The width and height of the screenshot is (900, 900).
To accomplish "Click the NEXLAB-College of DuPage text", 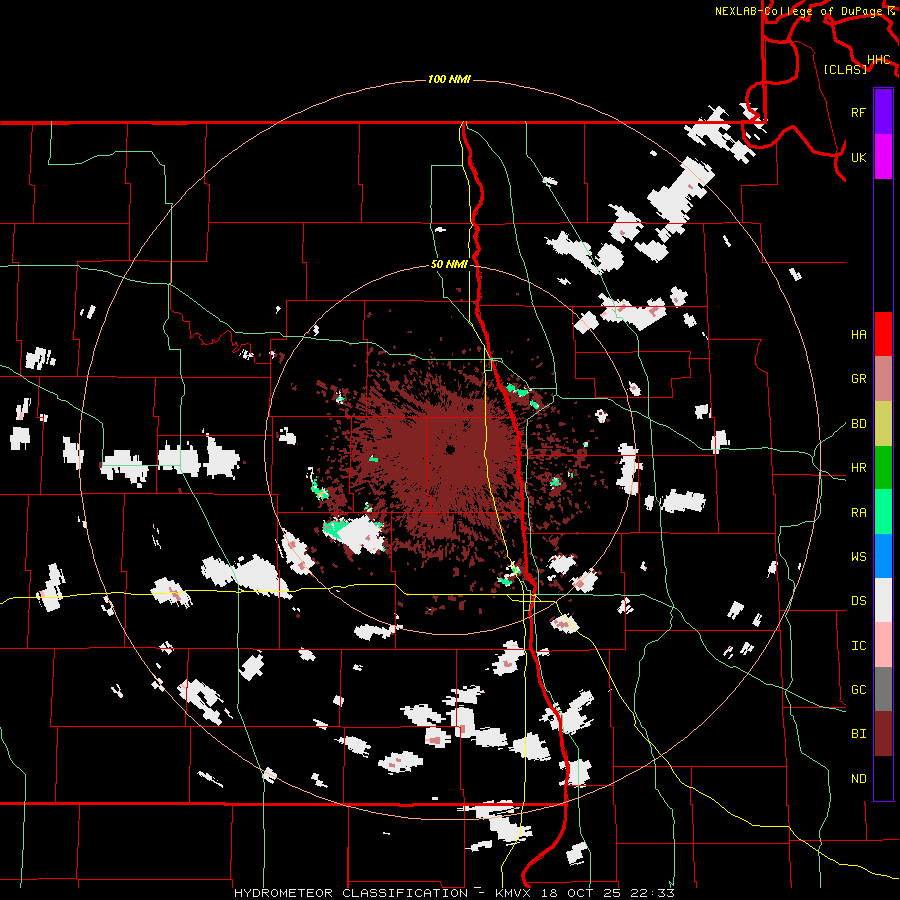I will tap(798, 11).
